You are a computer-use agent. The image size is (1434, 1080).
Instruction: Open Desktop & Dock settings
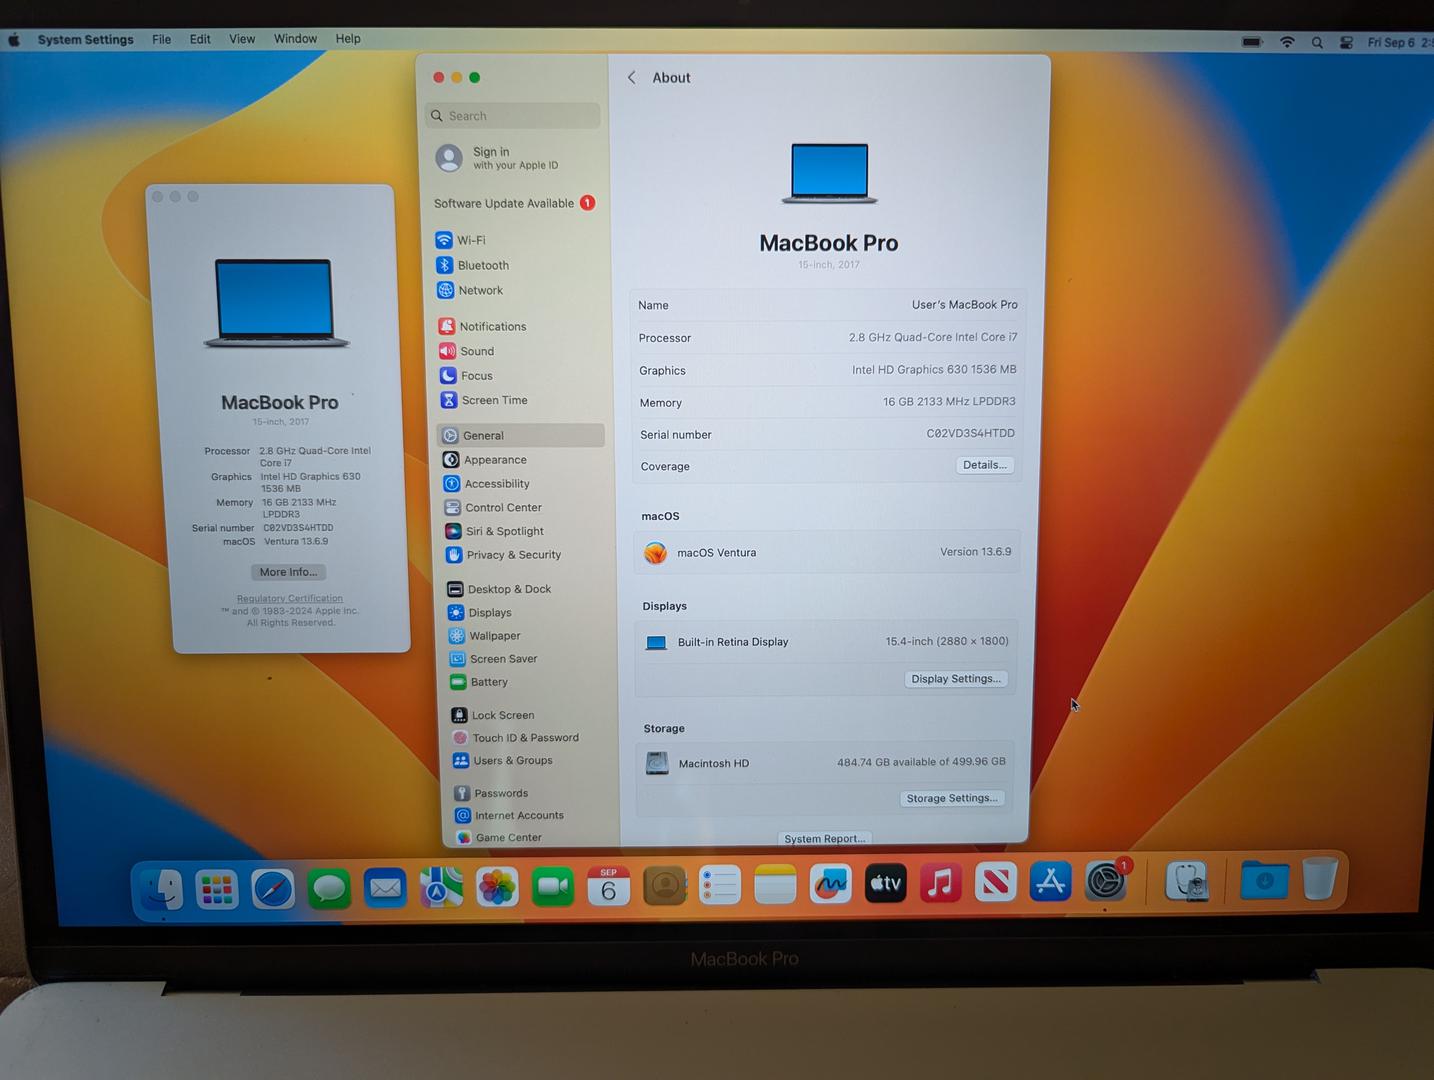click(499, 589)
